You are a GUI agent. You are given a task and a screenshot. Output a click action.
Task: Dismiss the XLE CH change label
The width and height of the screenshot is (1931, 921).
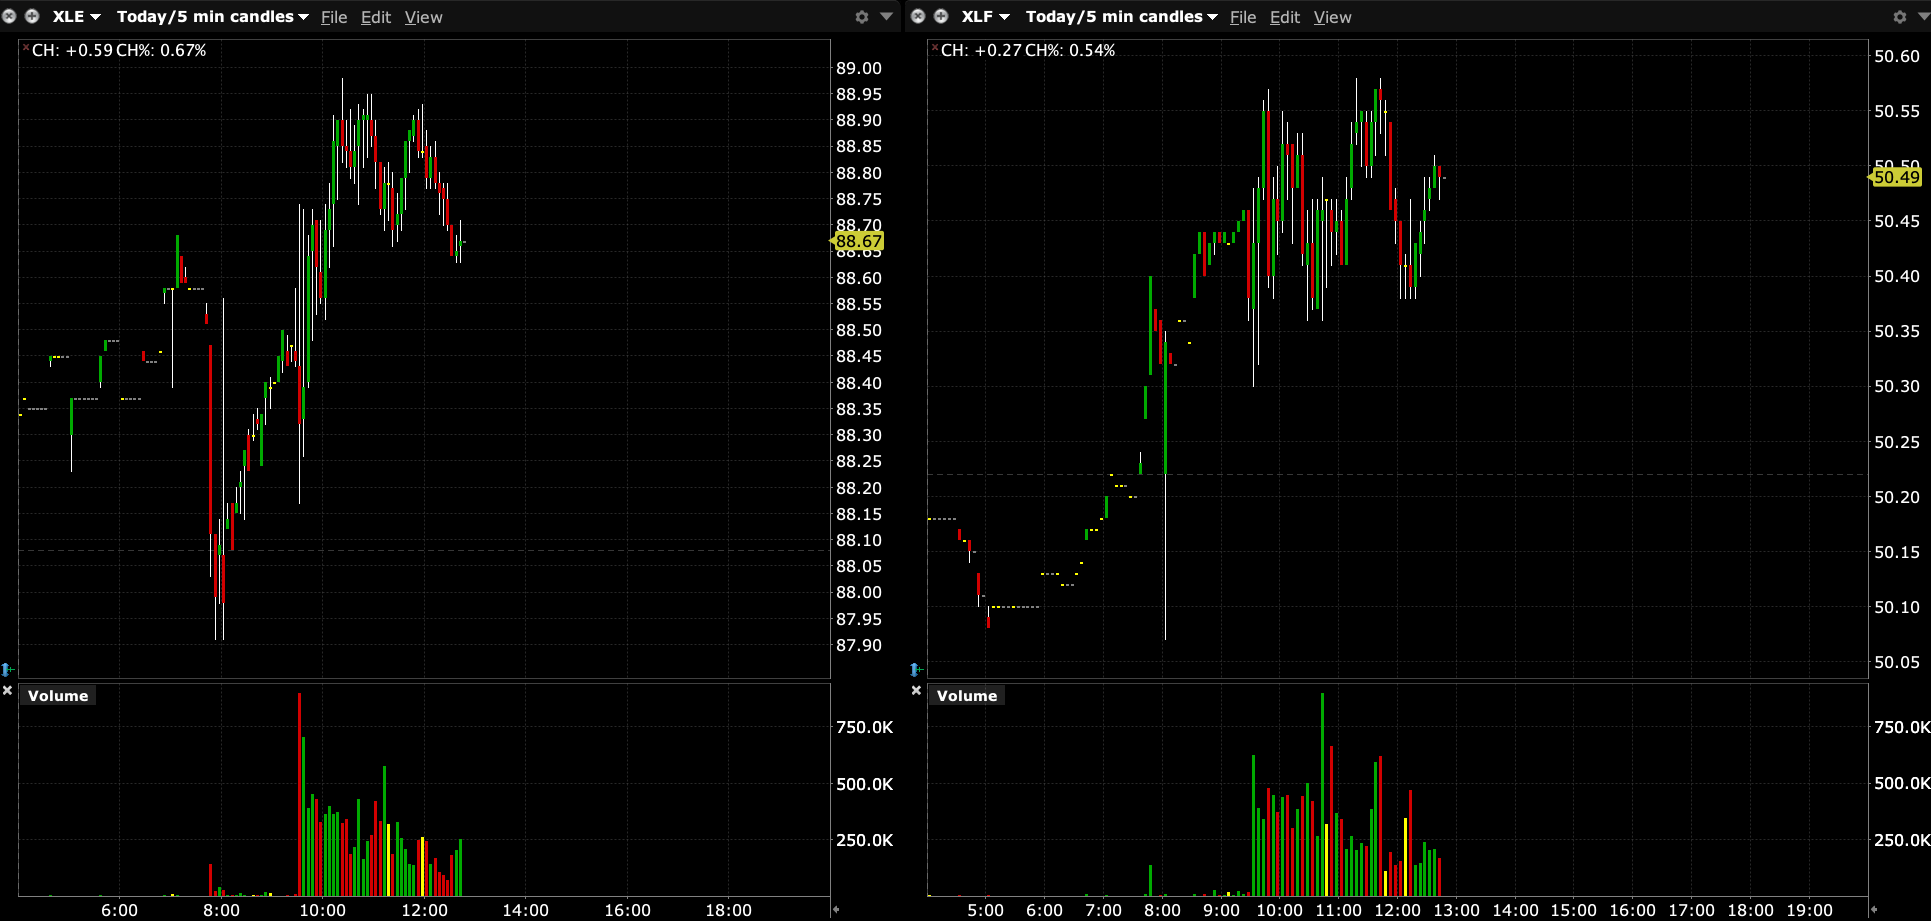pyautogui.click(x=26, y=47)
